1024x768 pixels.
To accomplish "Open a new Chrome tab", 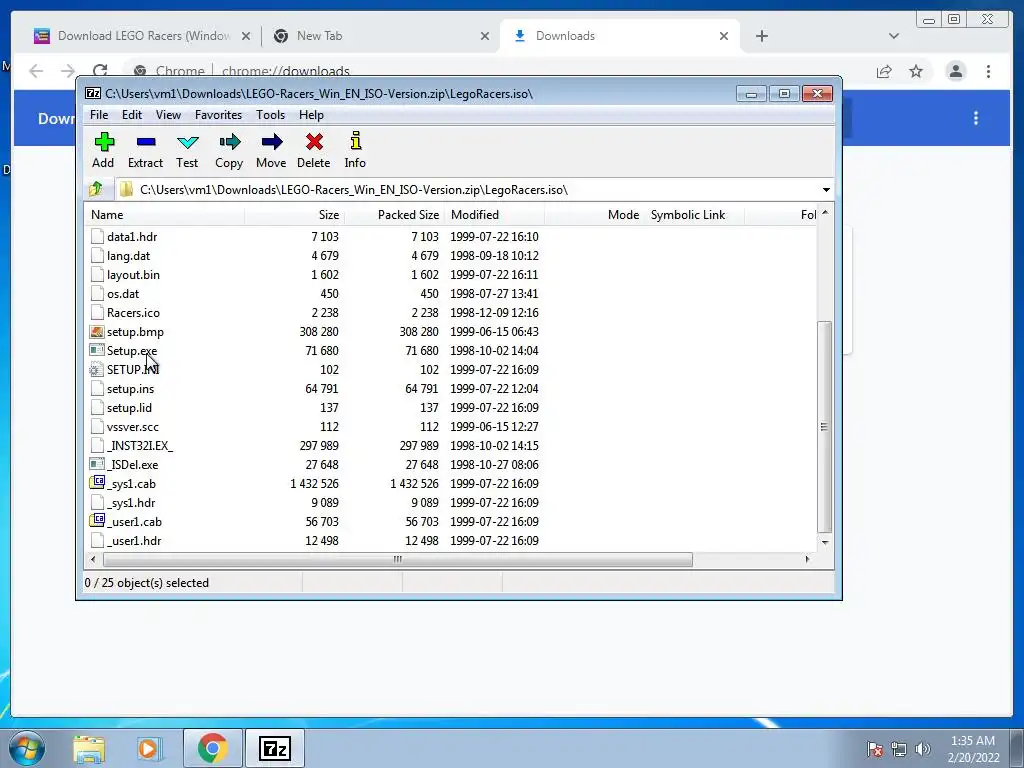I will (x=761, y=36).
